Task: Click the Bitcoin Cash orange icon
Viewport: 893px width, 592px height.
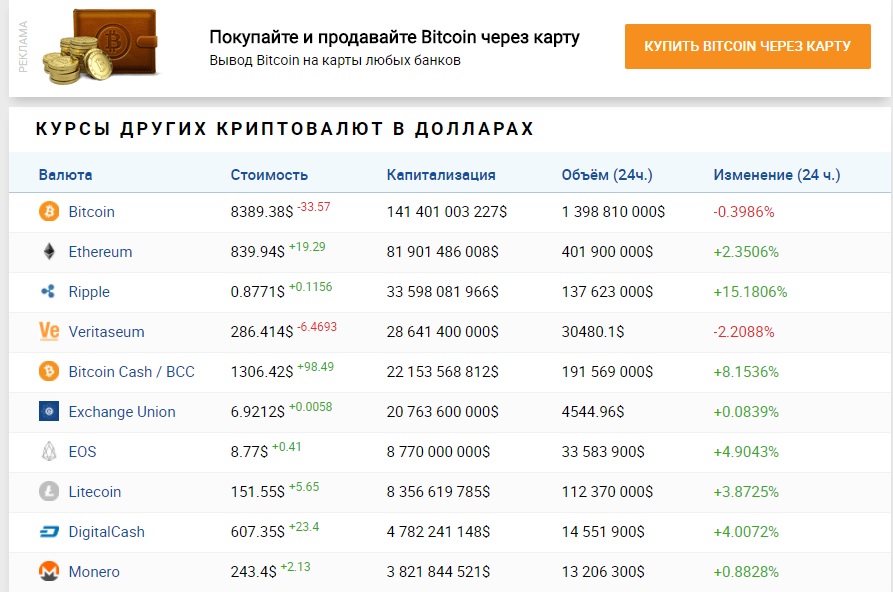Action: click(x=48, y=372)
